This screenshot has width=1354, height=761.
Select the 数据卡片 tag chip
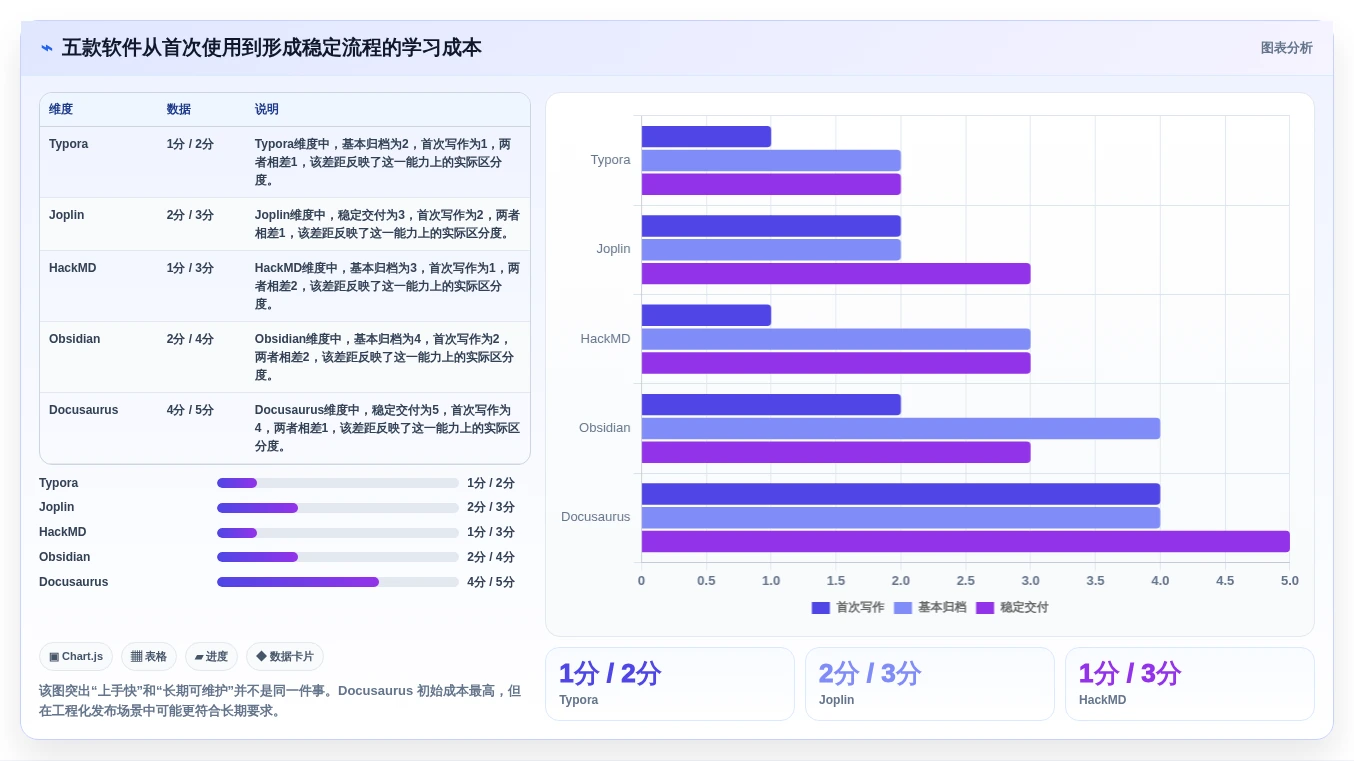(285, 656)
